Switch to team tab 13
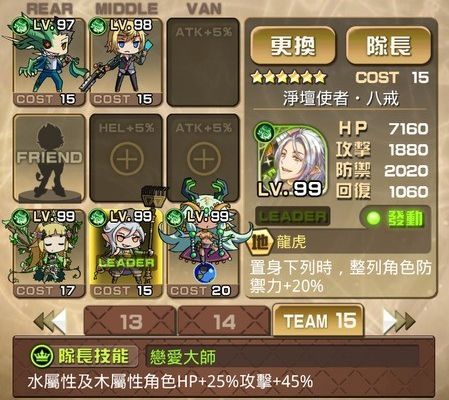The height and width of the screenshot is (400, 449). click(130, 322)
